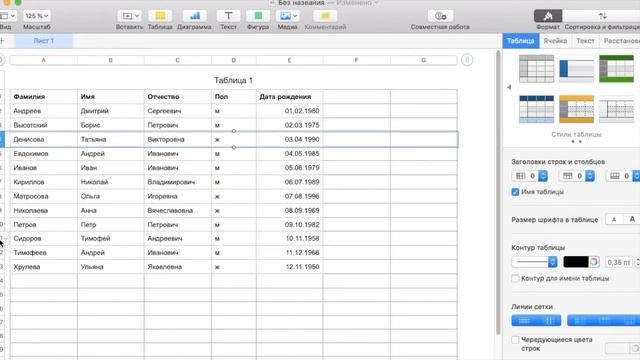Open the outline color wheel picker
Viewport: 640px width, 360px height.
coord(594,262)
